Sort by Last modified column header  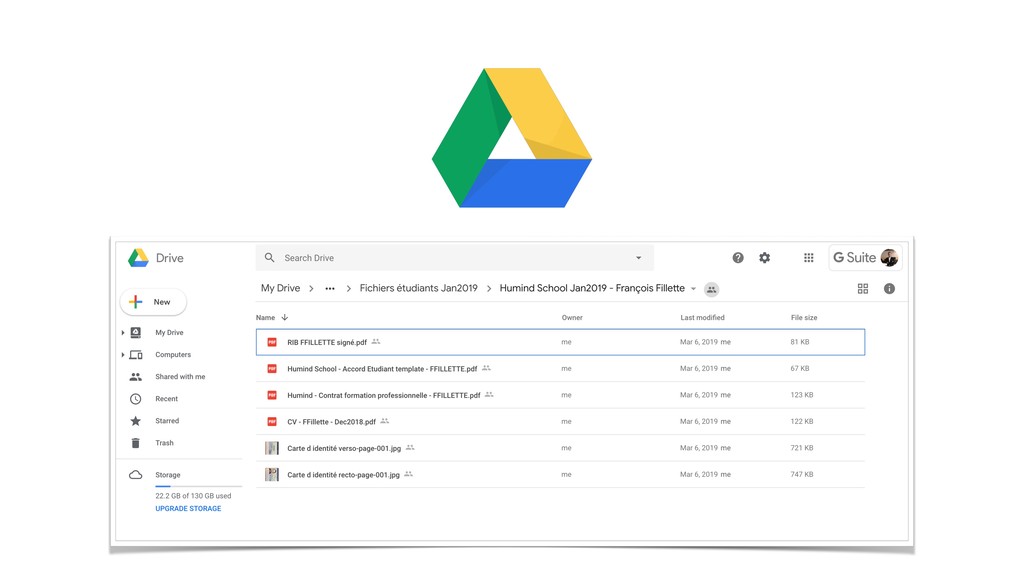click(702, 317)
